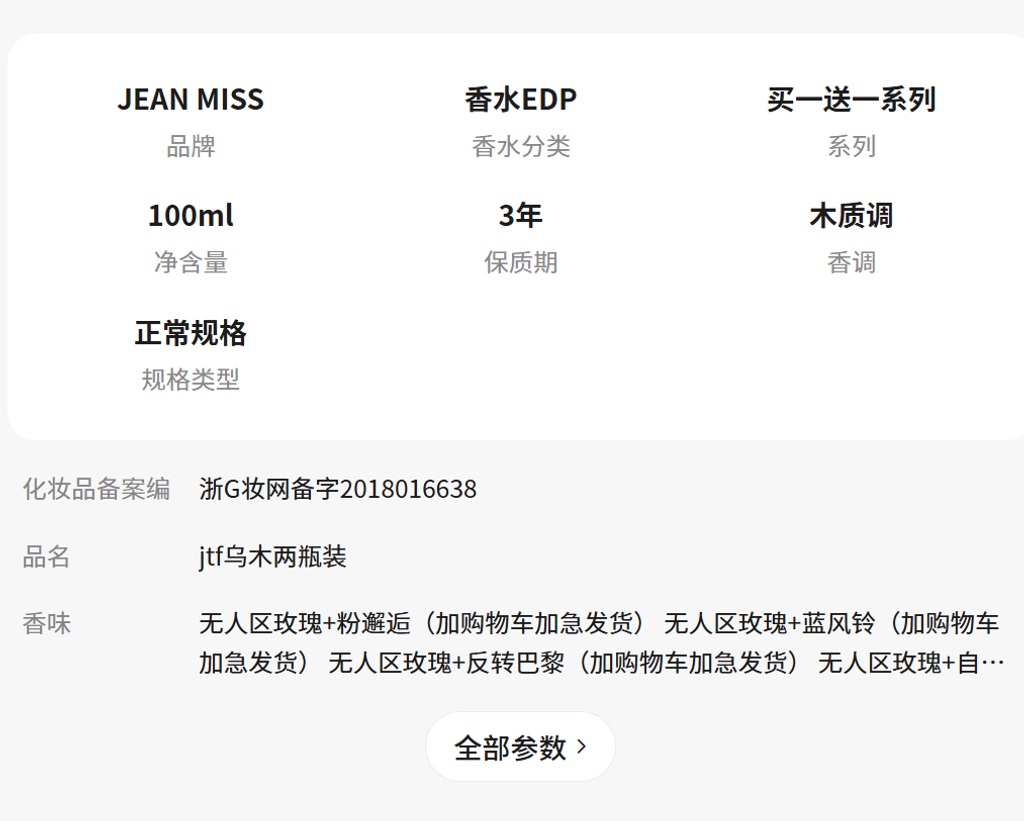Click the 品牌 label under JEAN MISS
This screenshot has width=1024, height=821.
[x=190, y=147]
